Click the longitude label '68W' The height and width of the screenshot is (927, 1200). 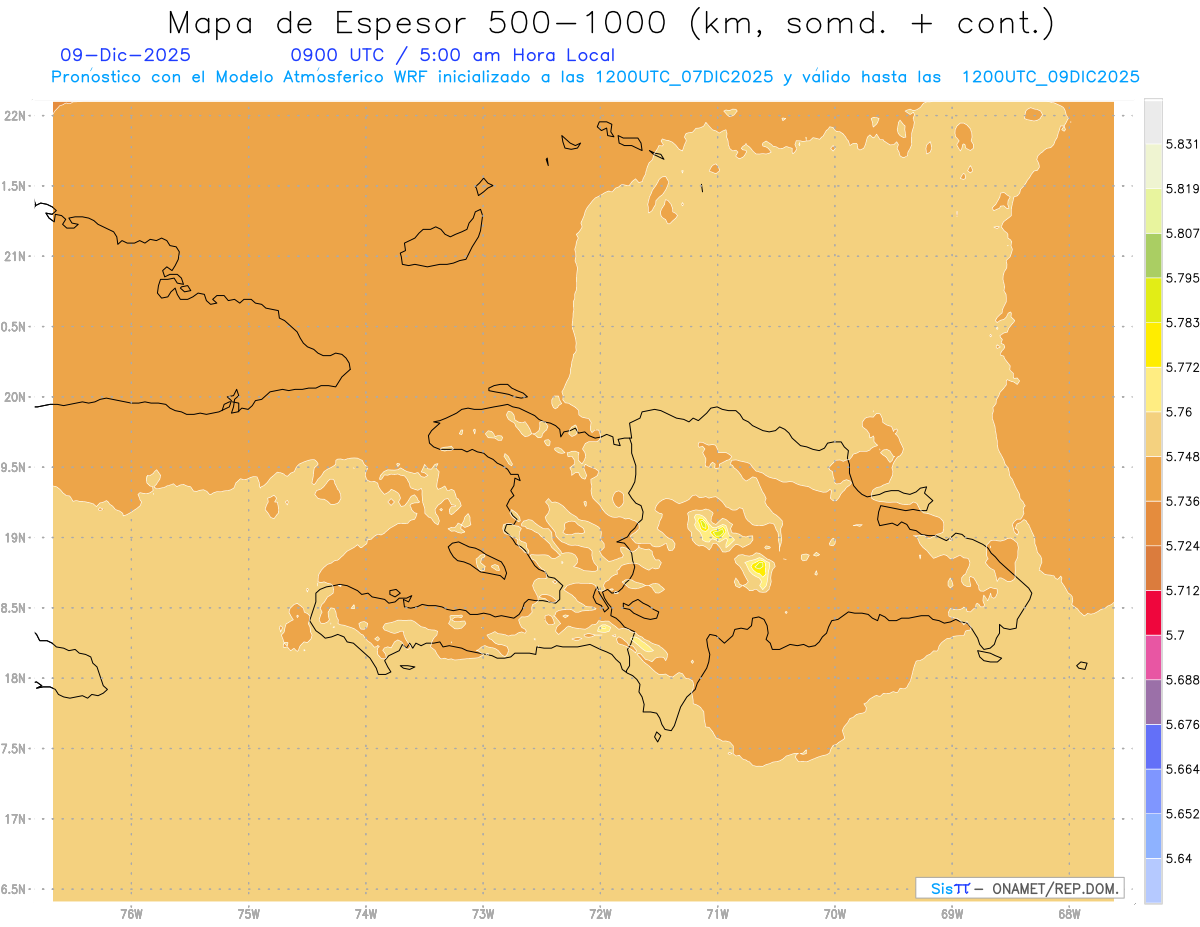point(1069,913)
